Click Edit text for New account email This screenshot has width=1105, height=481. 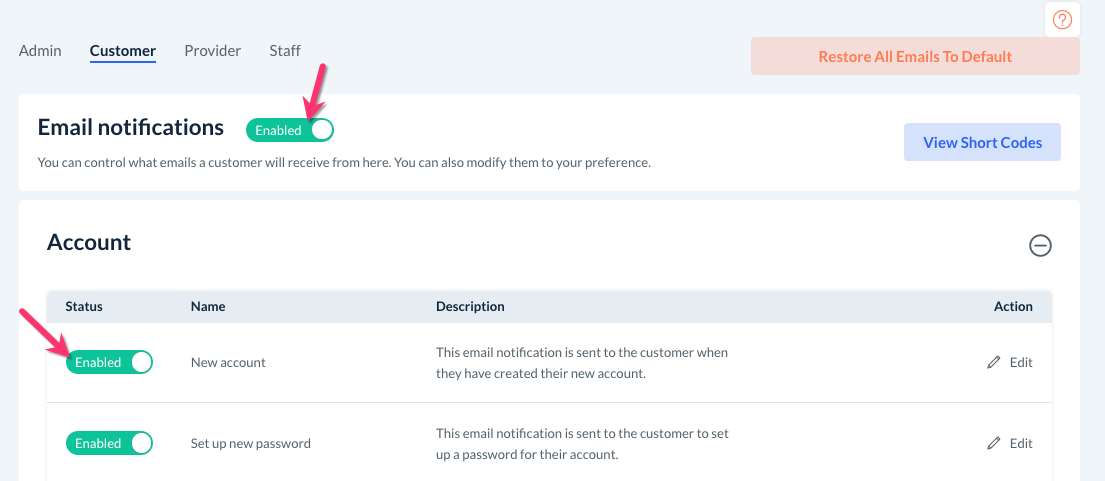(x=1021, y=363)
